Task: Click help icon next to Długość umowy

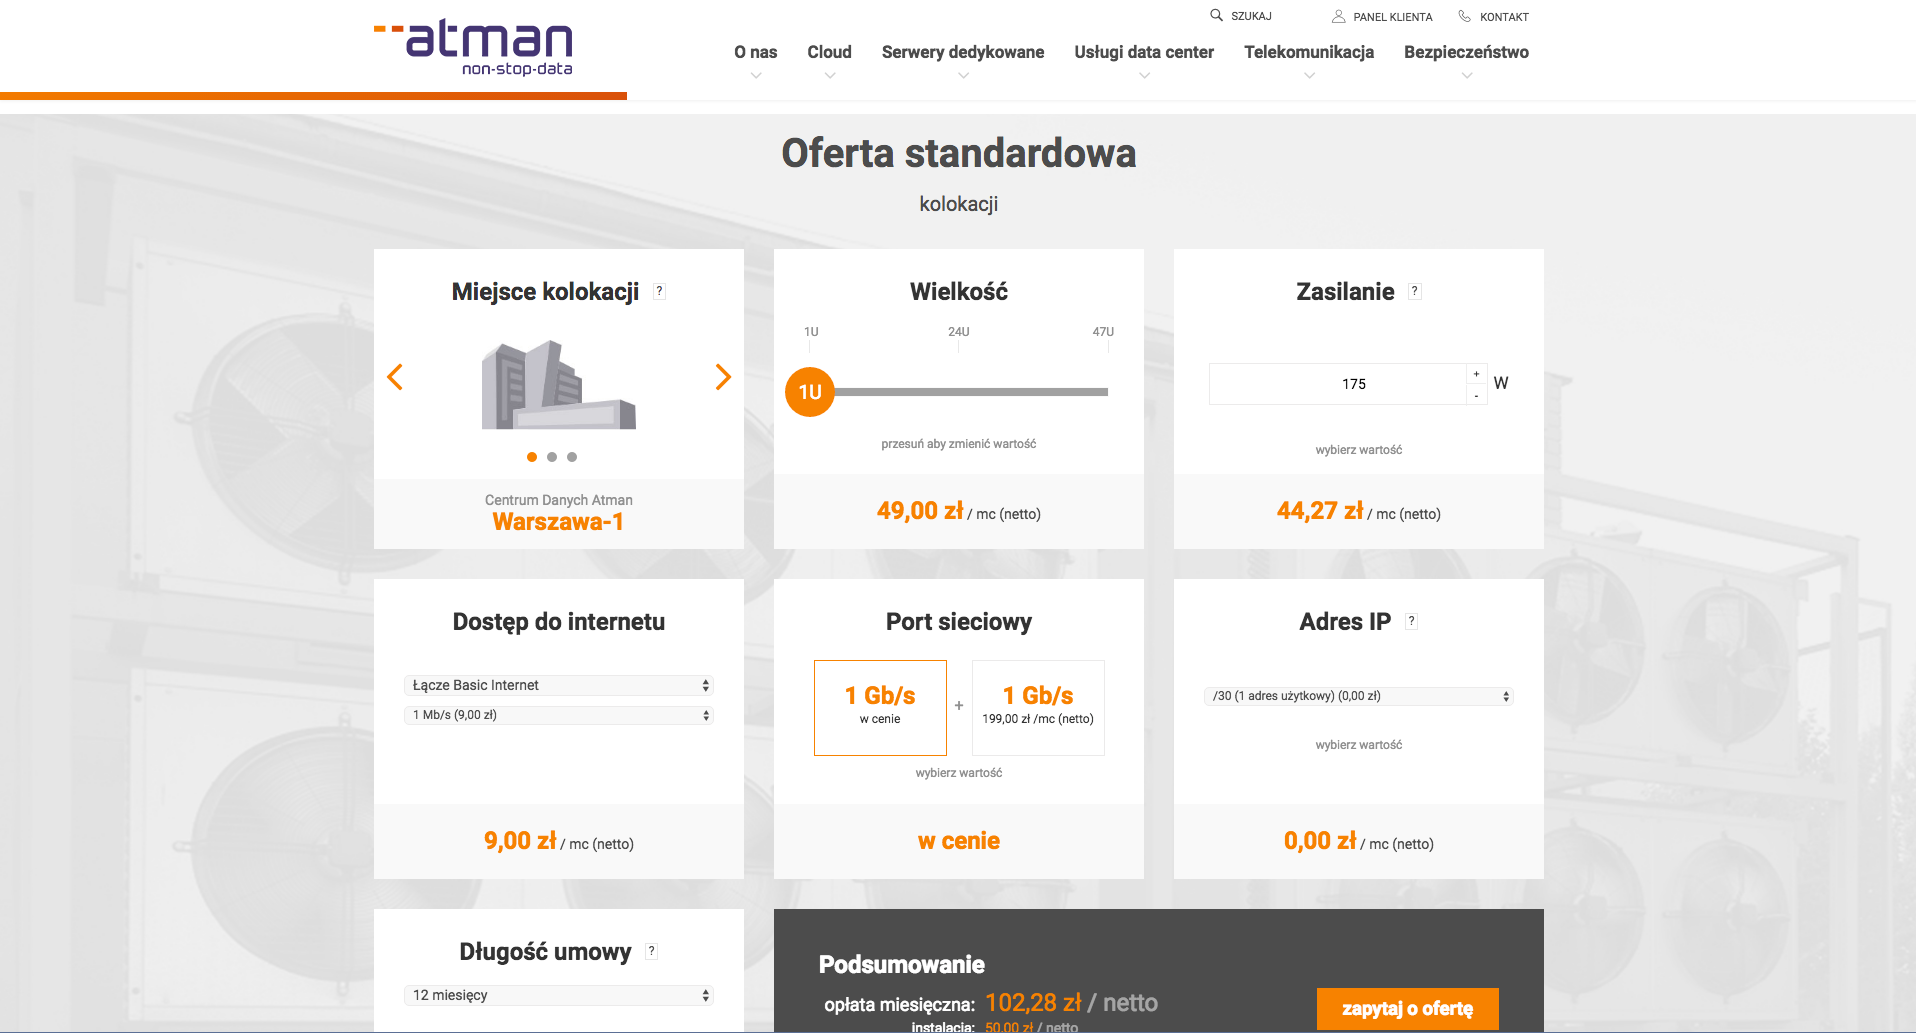Action: click(651, 952)
